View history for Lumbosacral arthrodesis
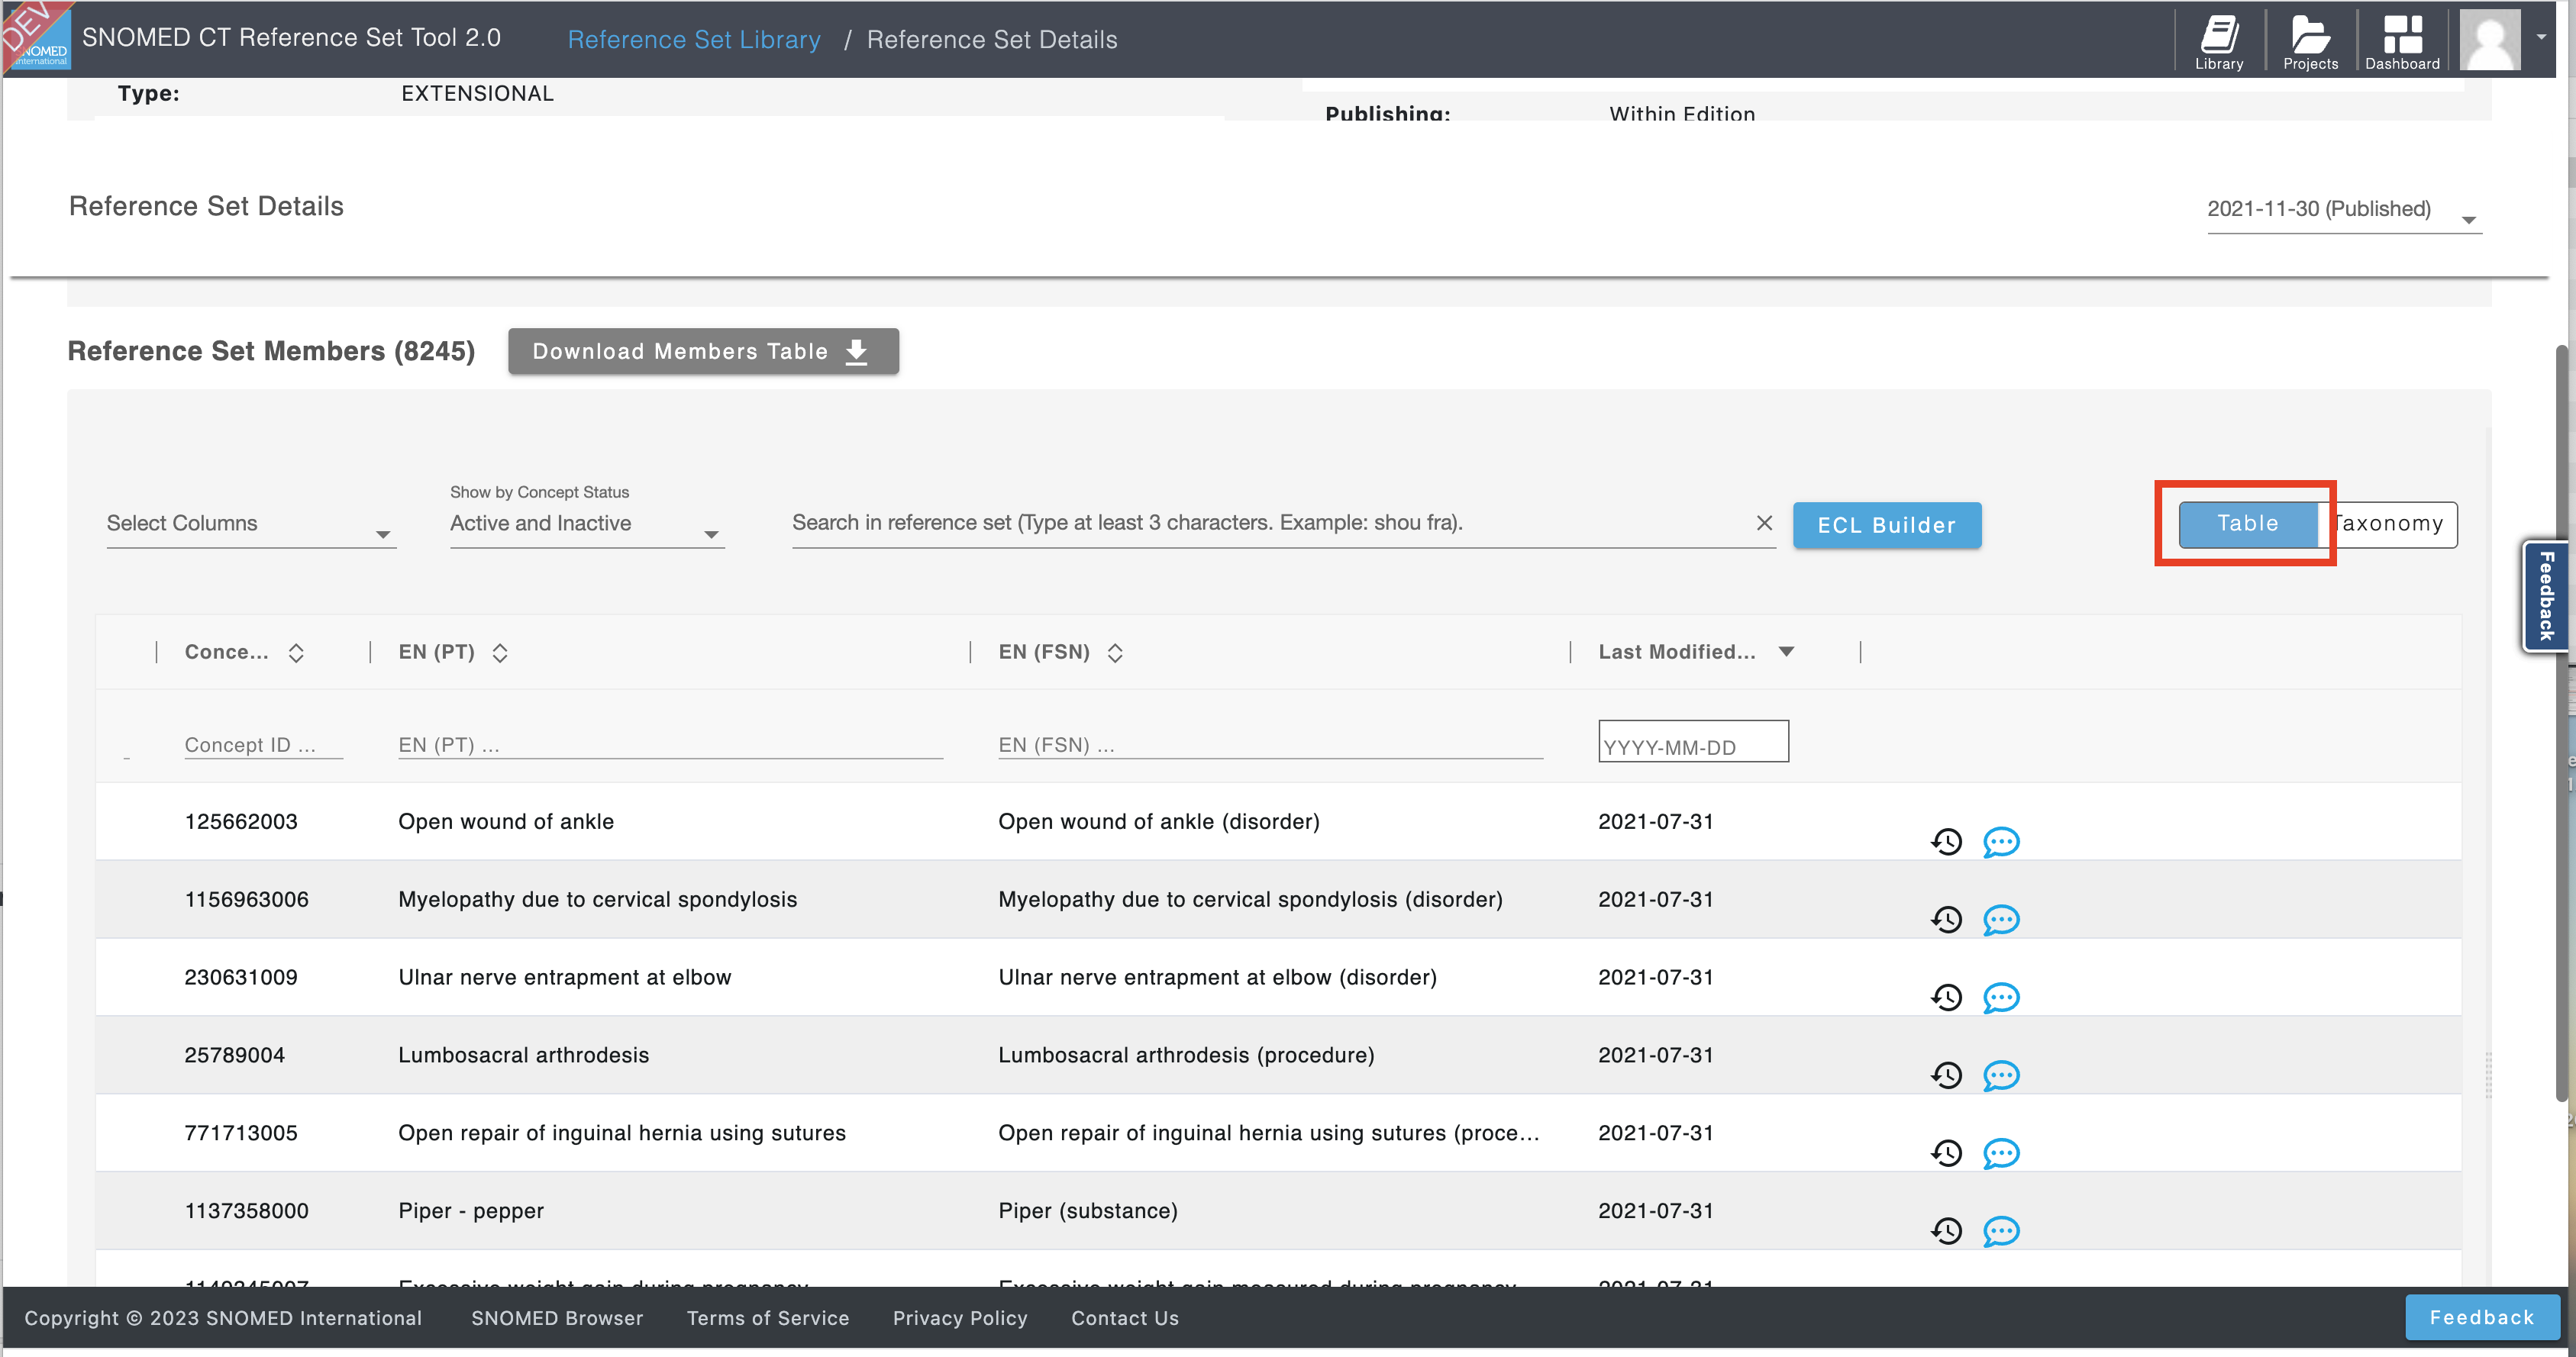The width and height of the screenshot is (2576, 1357). (1946, 1076)
